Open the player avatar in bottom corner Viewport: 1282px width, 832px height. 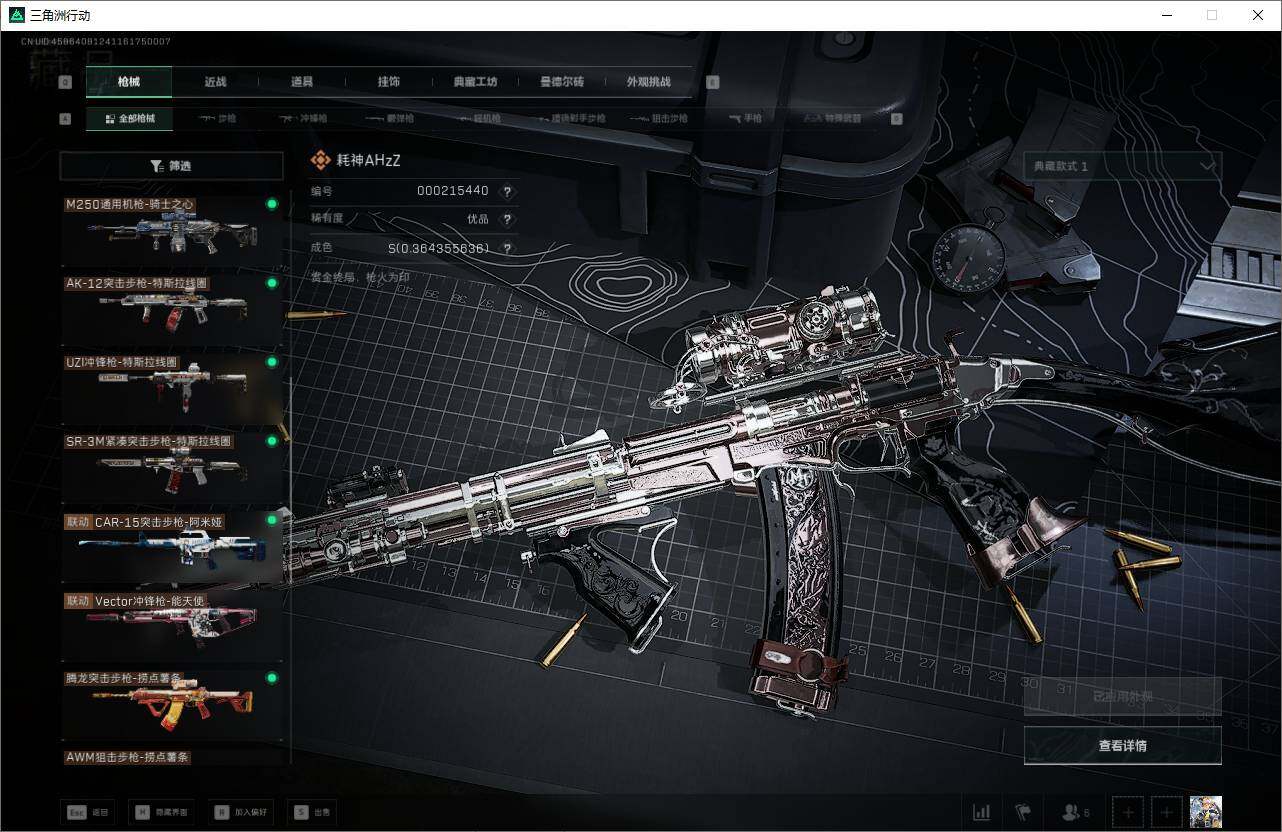(1205, 812)
